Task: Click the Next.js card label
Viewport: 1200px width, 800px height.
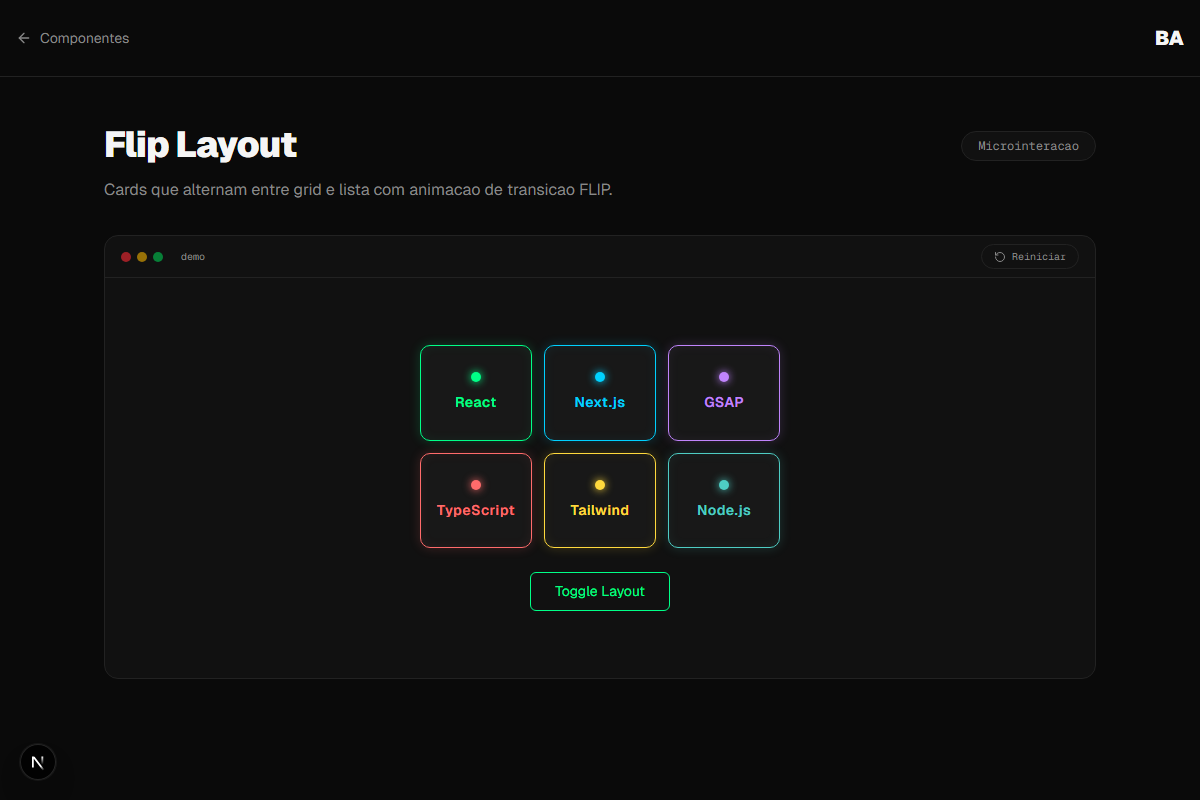Action: click(599, 402)
